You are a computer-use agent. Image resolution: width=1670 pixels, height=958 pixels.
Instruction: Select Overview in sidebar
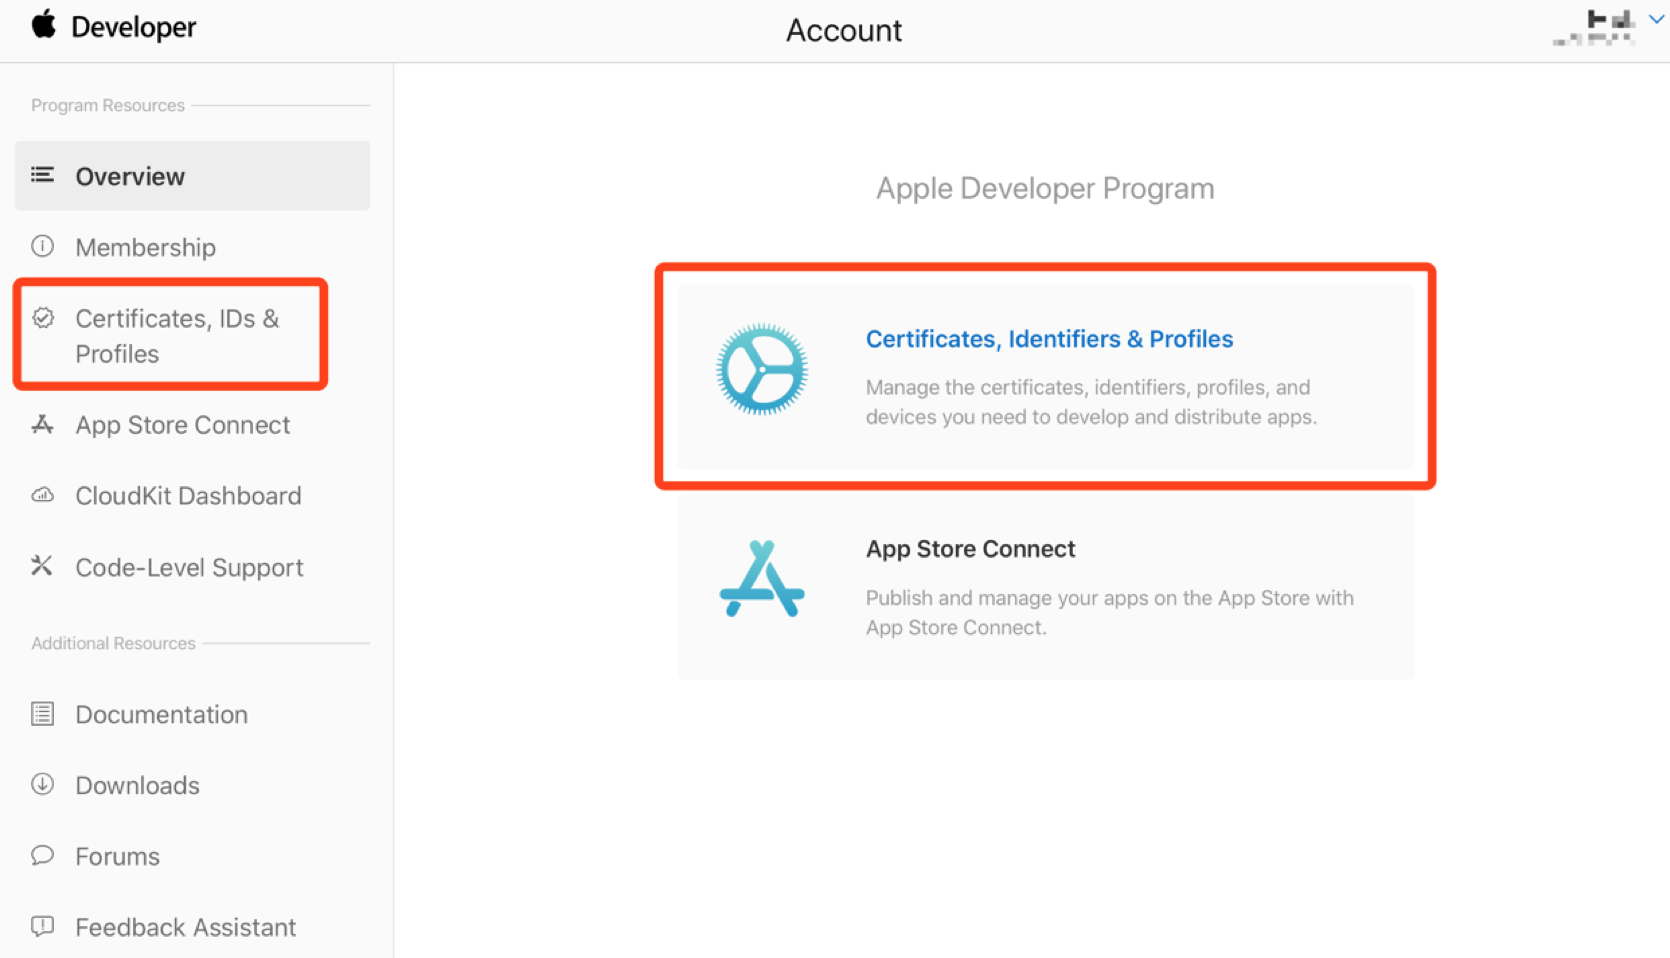click(x=192, y=176)
